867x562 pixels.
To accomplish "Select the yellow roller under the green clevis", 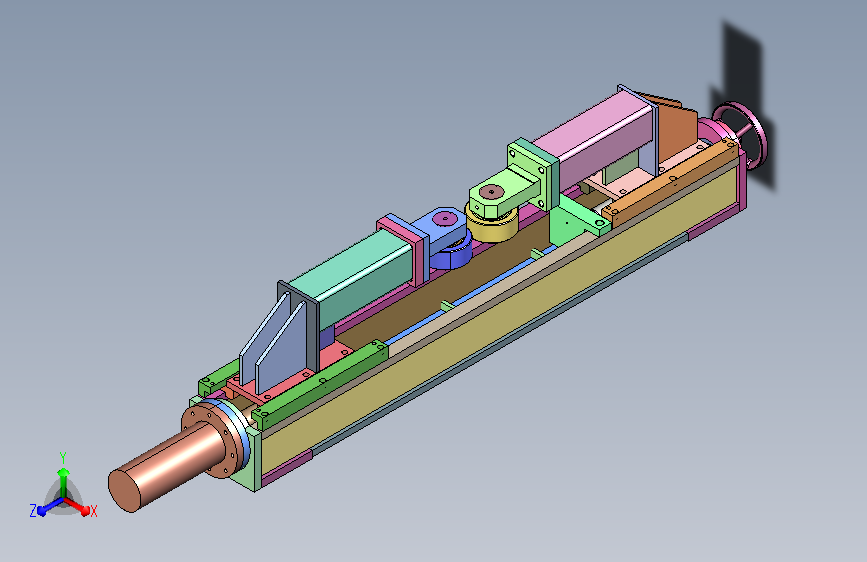I will pos(492,226).
